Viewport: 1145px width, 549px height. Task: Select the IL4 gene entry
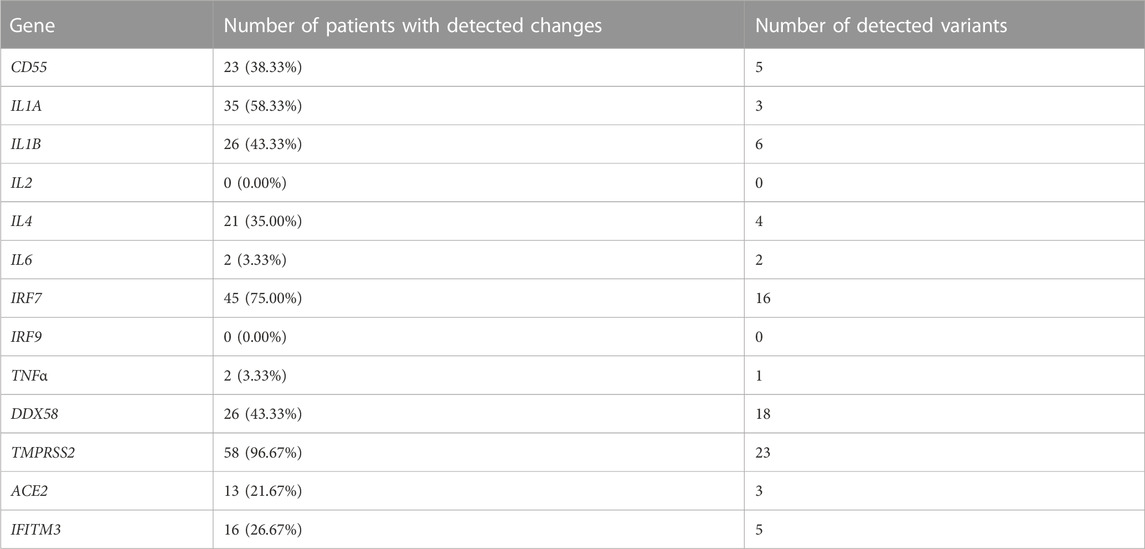click(20, 221)
